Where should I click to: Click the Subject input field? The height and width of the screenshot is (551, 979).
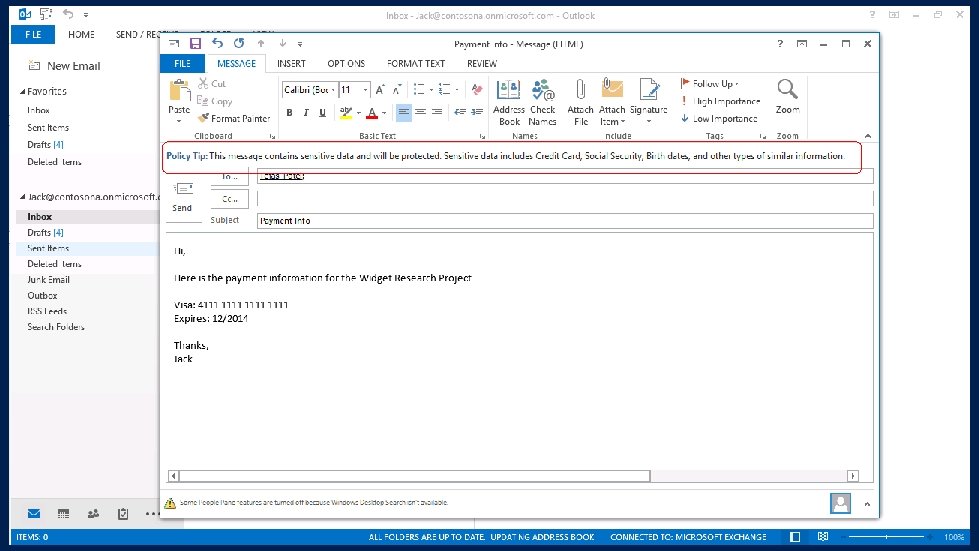point(565,221)
